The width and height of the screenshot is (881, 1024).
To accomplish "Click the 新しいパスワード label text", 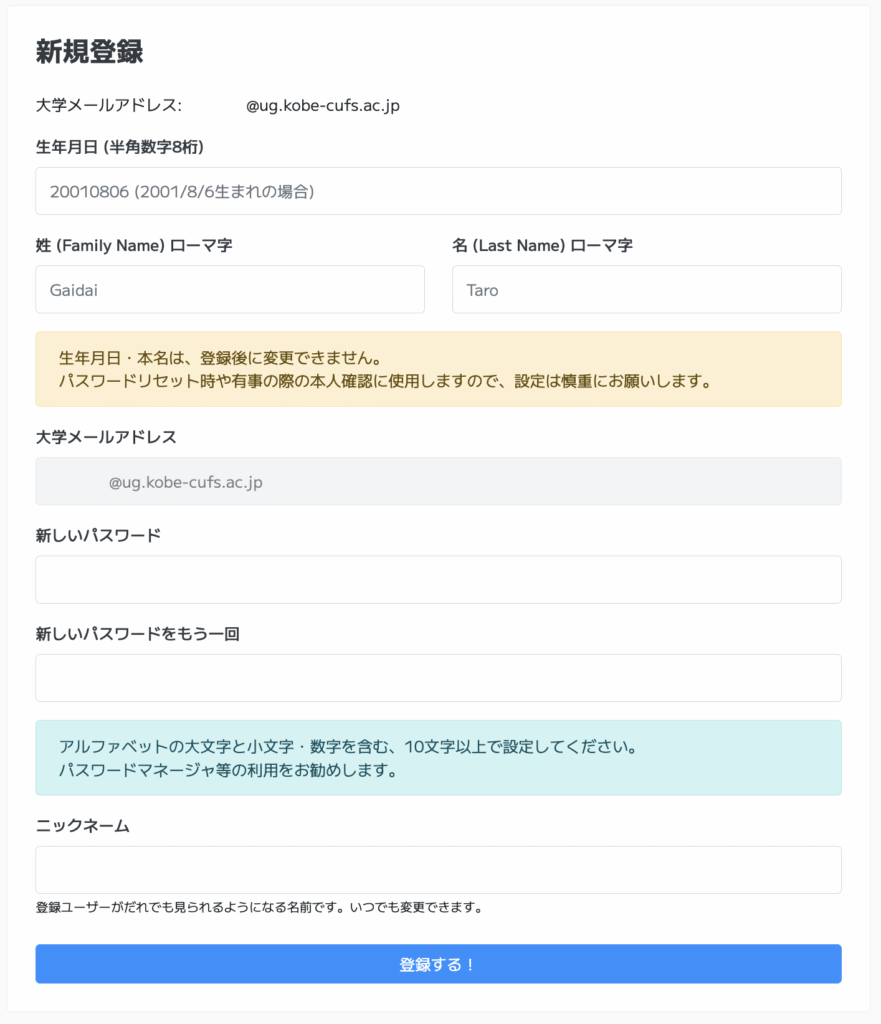I will click(x=98, y=536).
